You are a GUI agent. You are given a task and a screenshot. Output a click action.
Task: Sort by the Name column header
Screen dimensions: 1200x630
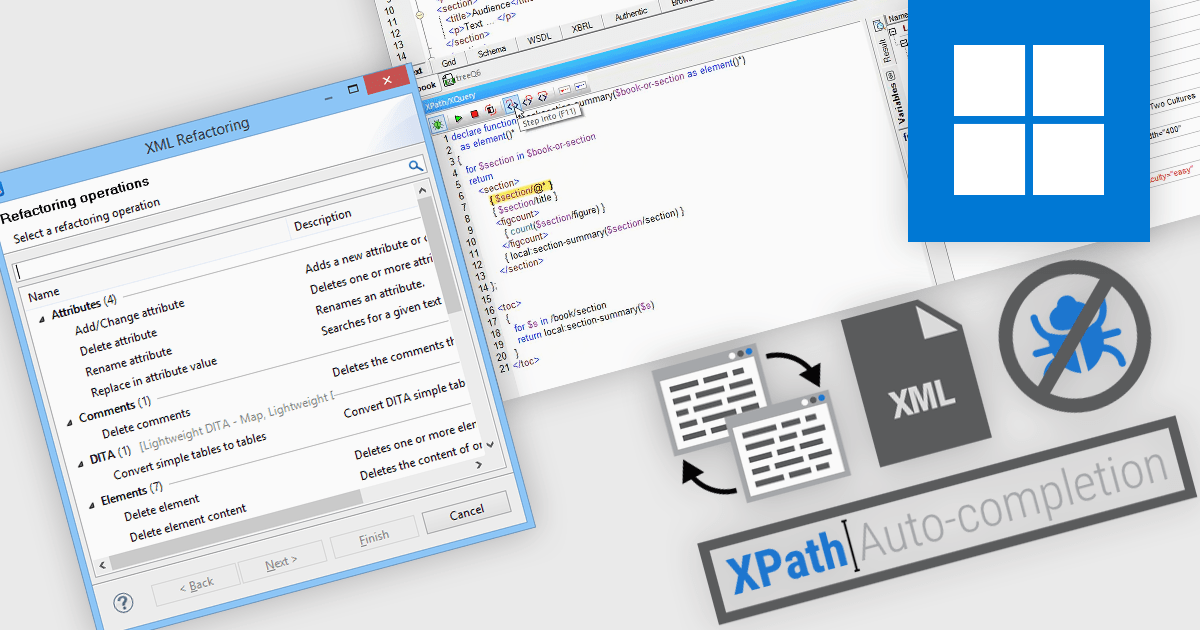pyautogui.click(x=44, y=294)
